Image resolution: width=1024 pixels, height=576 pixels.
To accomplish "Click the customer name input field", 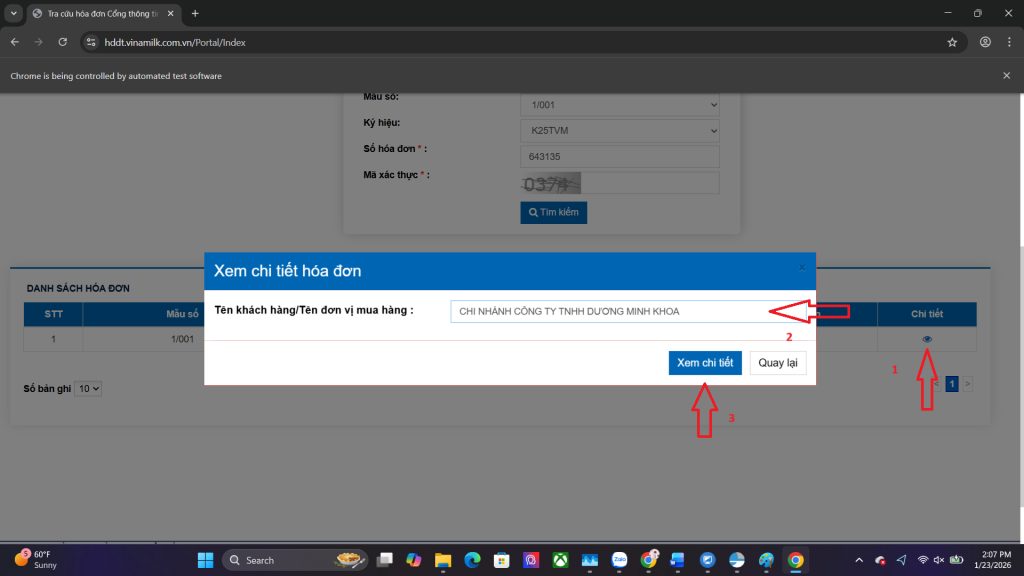I will [x=610, y=312].
